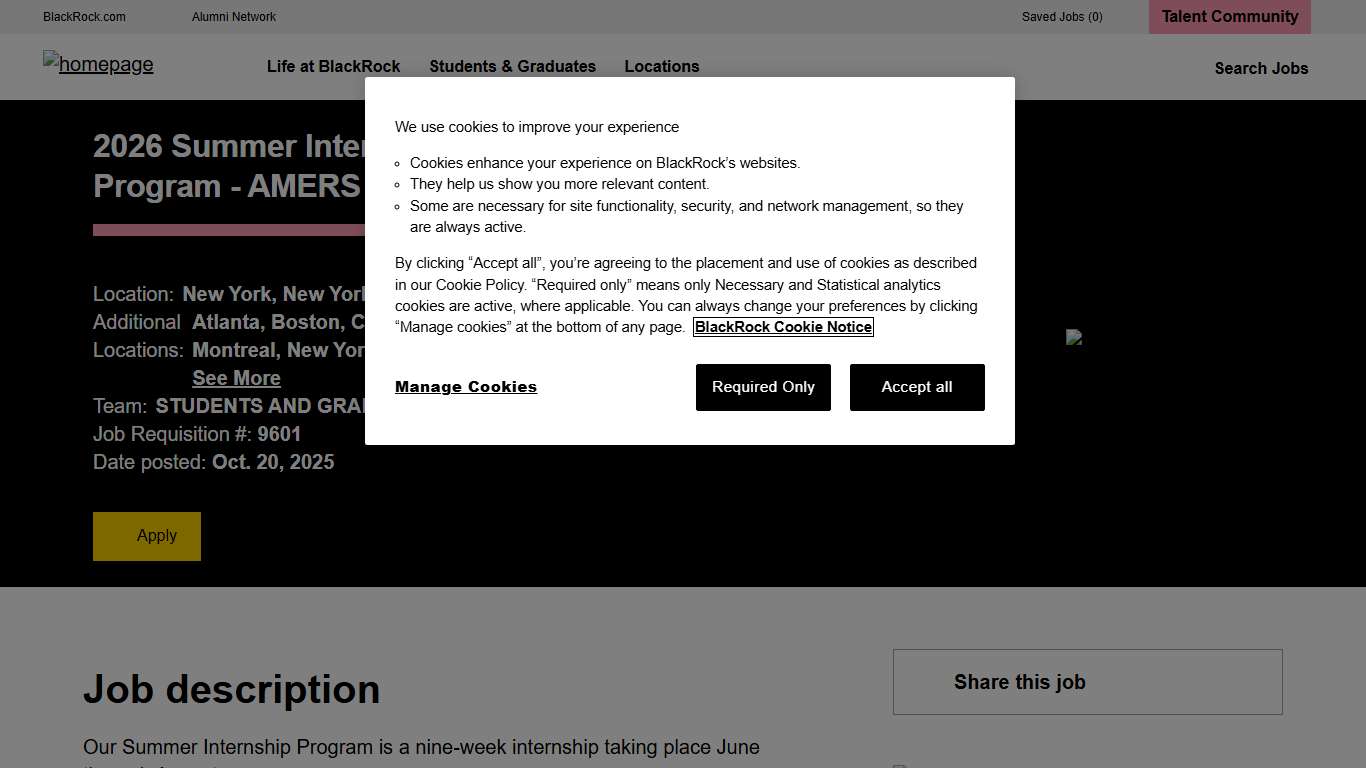This screenshot has width=1366, height=768.
Task: Open Manage Cookies preferences
Action: click(x=466, y=387)
